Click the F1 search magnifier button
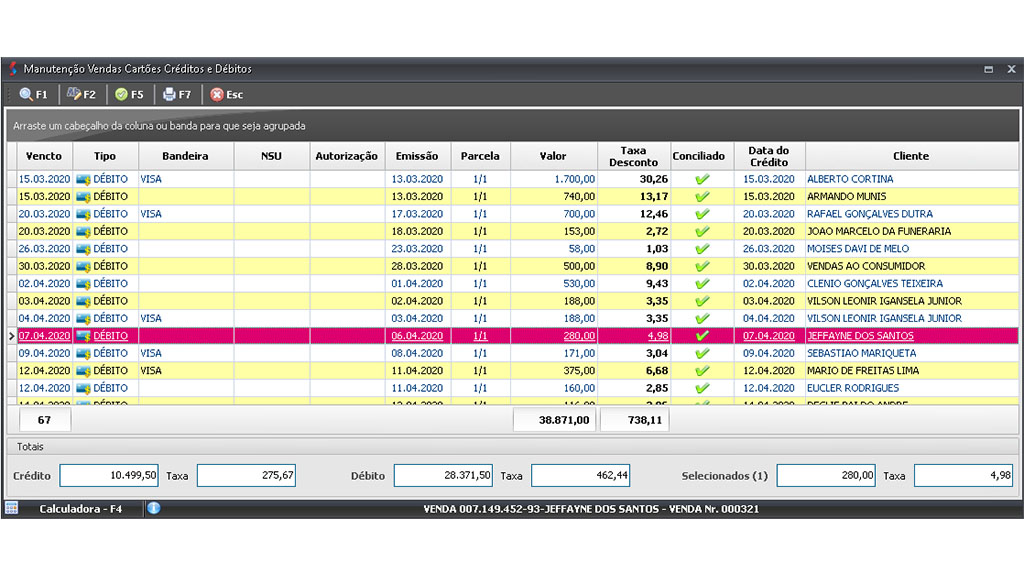 [x=33, y=95]
